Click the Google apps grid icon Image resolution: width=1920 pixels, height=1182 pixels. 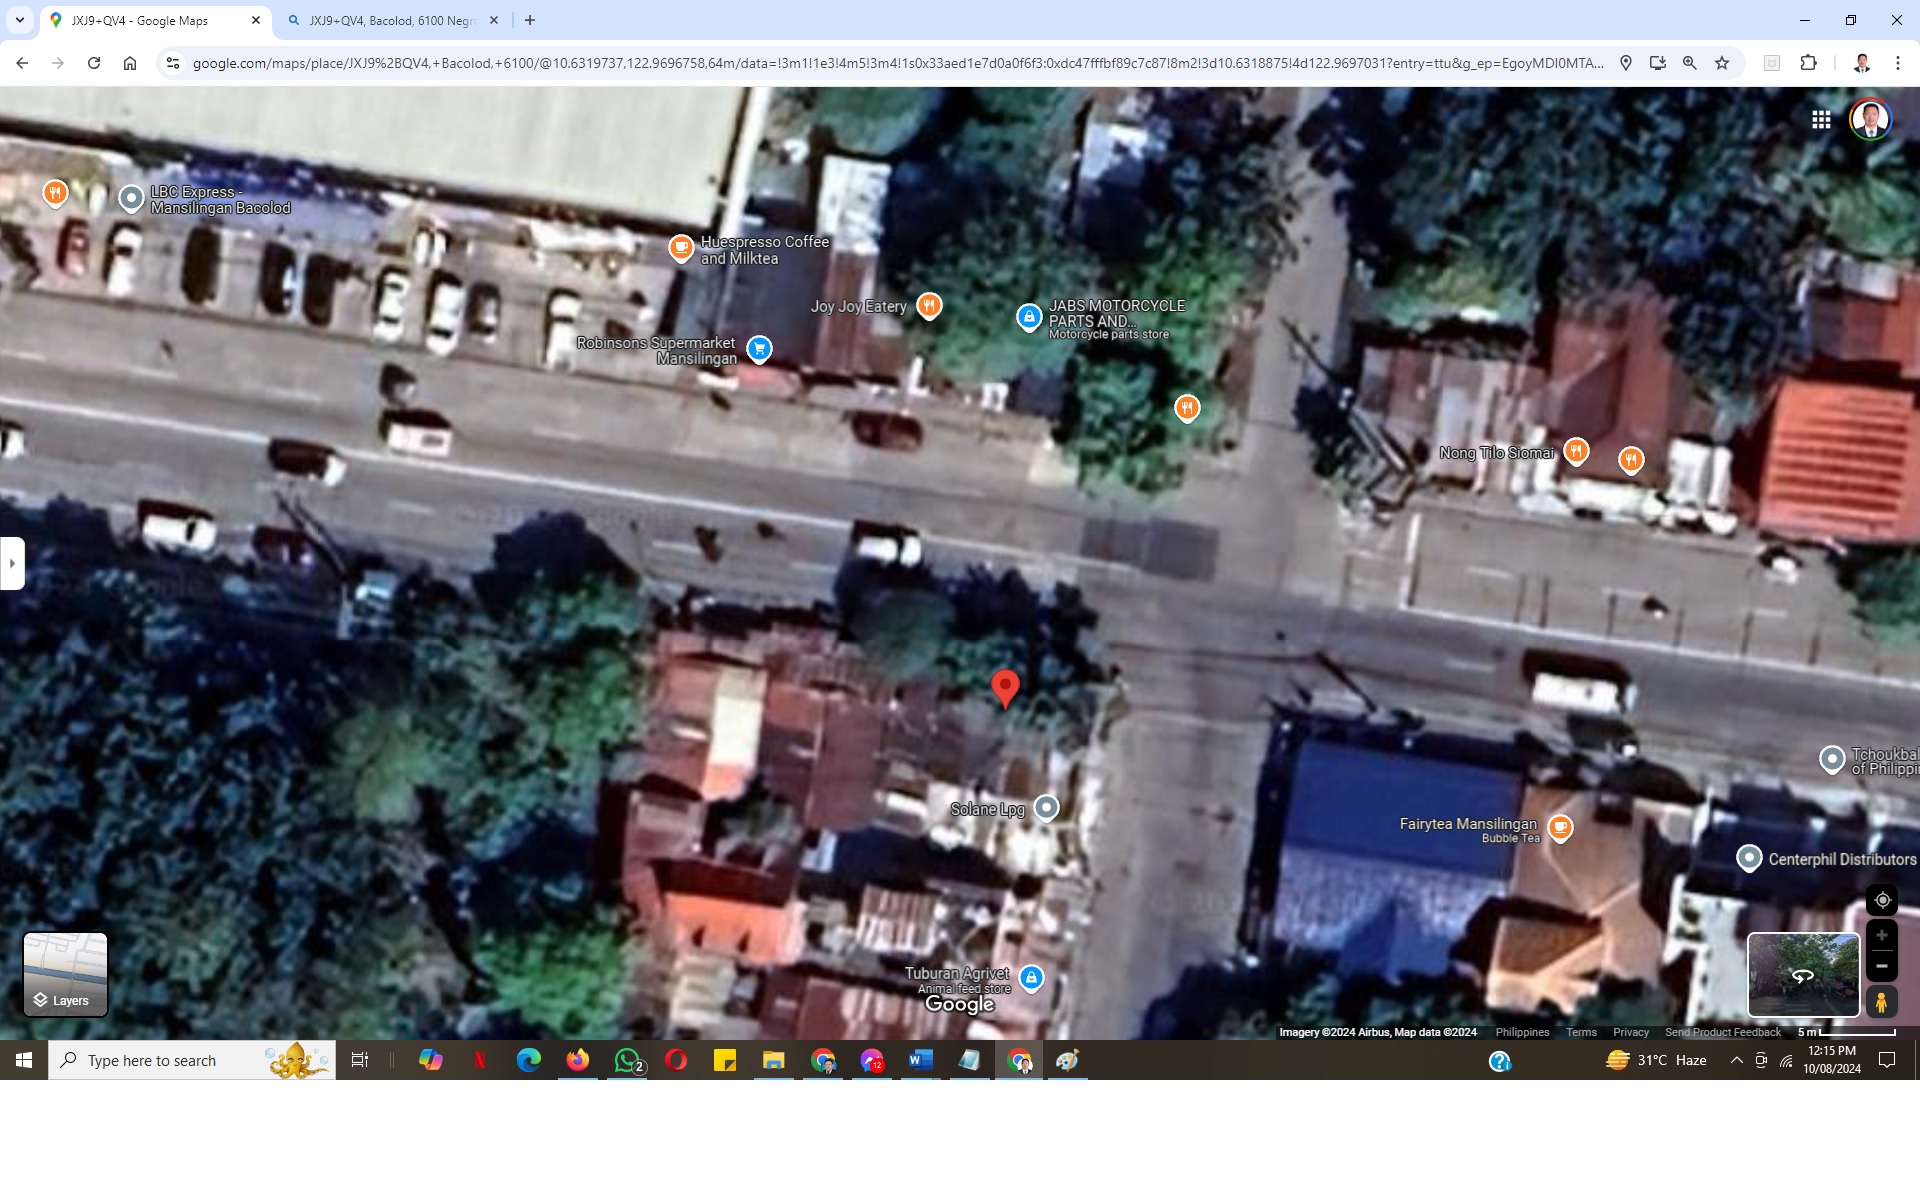[1821, 120]
